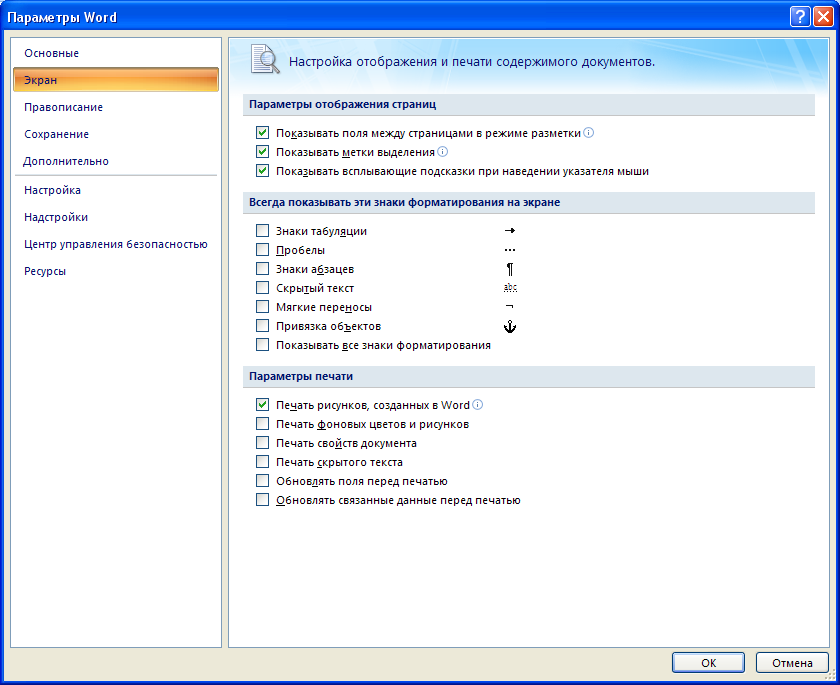Confirm with the OK button
Image resolution: width=840 pixels, height=685 pixels.
(708, 663)
